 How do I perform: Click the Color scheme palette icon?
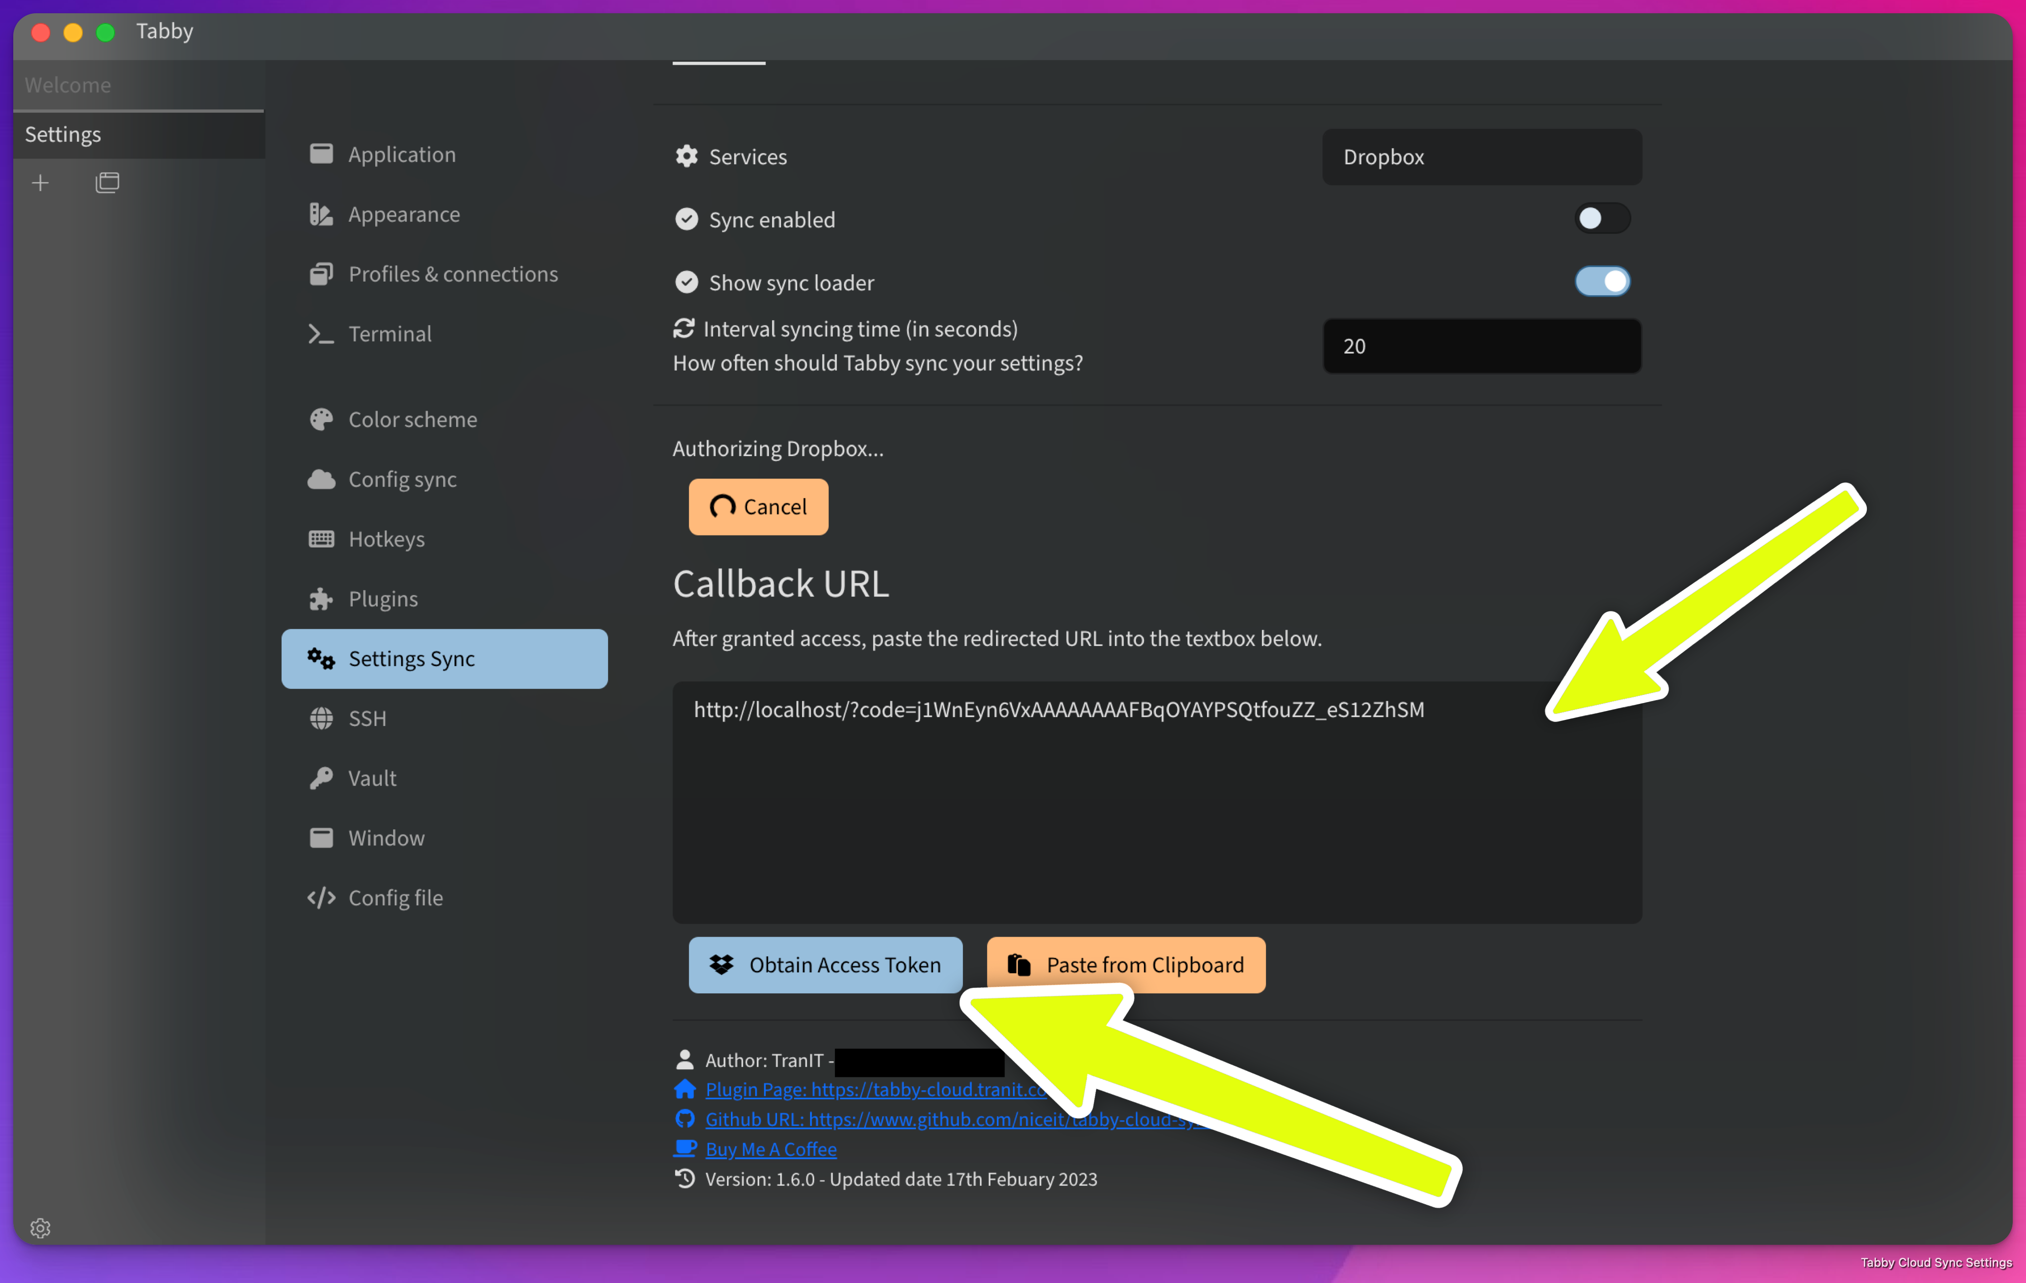[321, 419]
